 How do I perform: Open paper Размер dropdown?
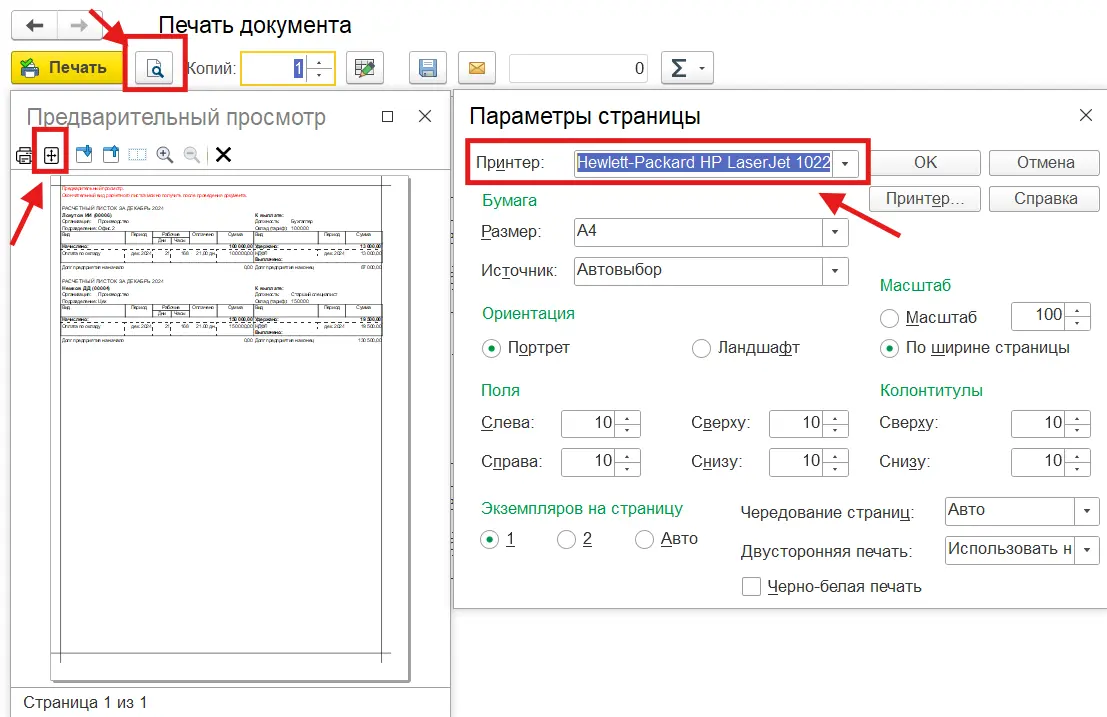[835, 232]
